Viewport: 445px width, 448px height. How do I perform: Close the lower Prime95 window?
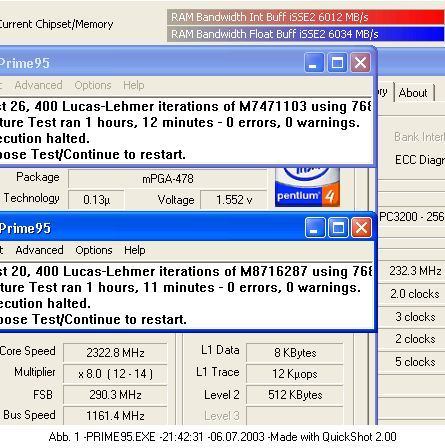click(x=361, y=228)
